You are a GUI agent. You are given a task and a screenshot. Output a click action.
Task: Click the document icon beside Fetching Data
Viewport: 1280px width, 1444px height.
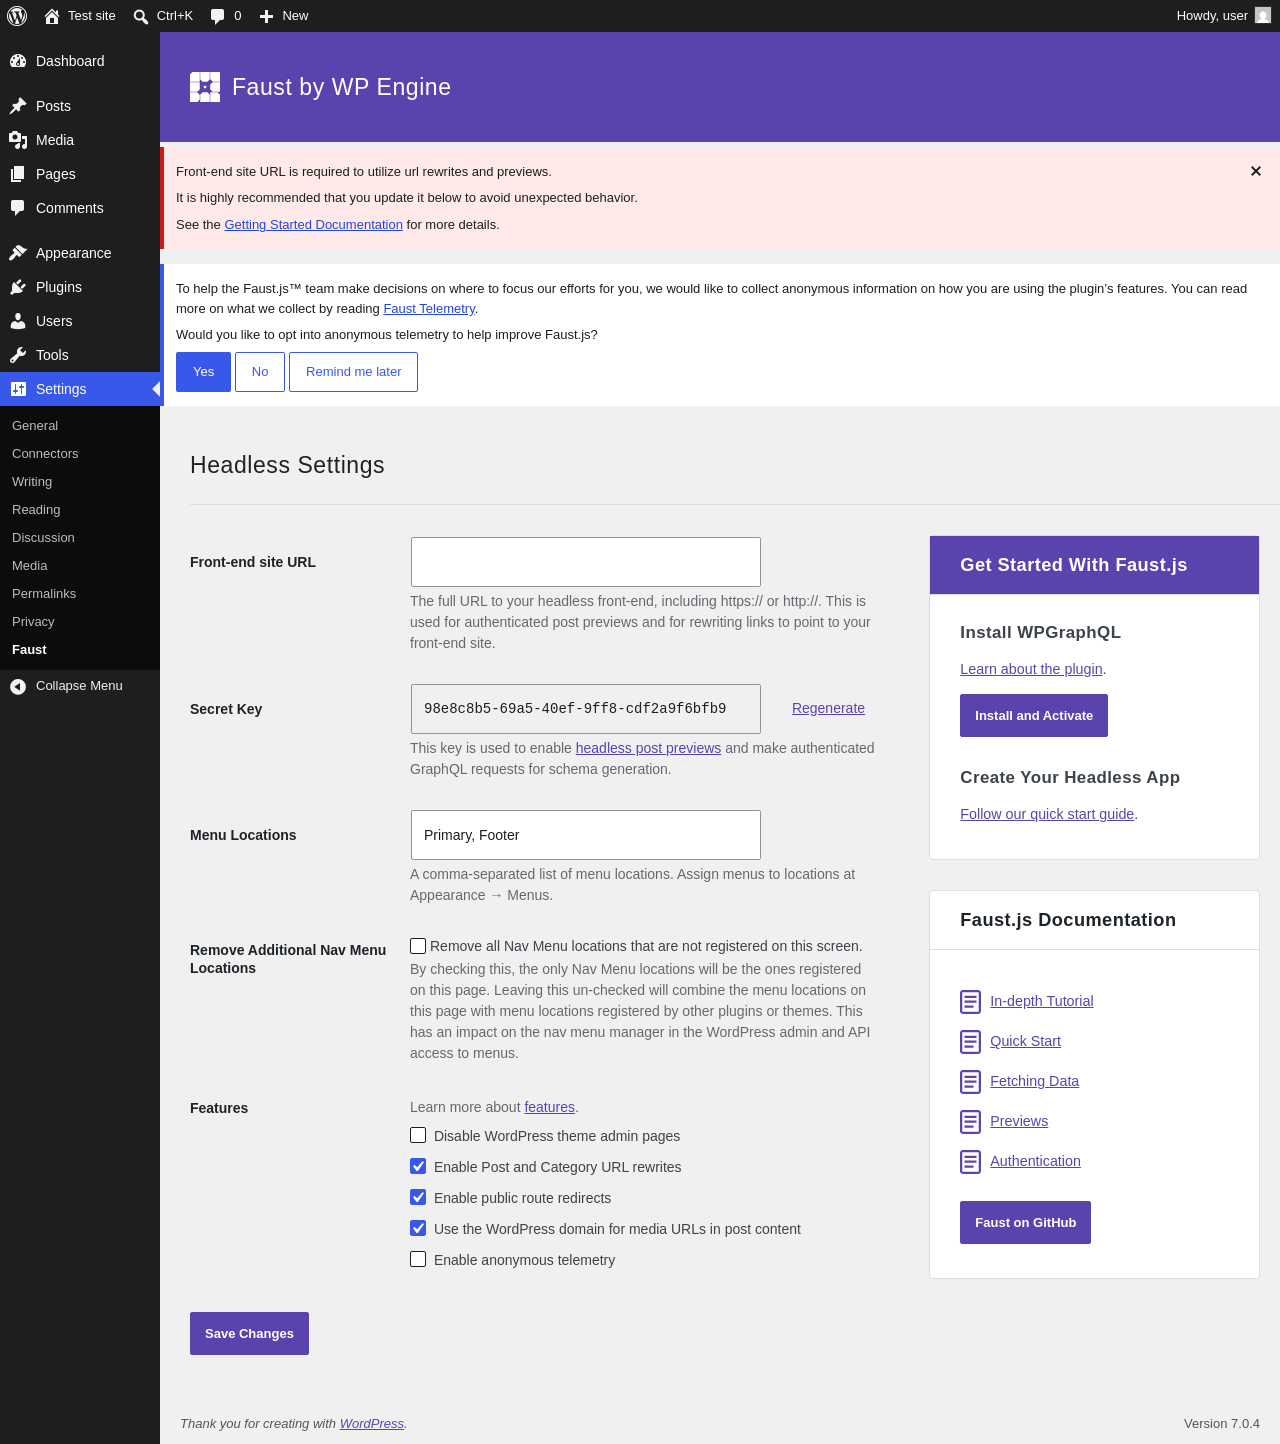[x=970, y=1081]
